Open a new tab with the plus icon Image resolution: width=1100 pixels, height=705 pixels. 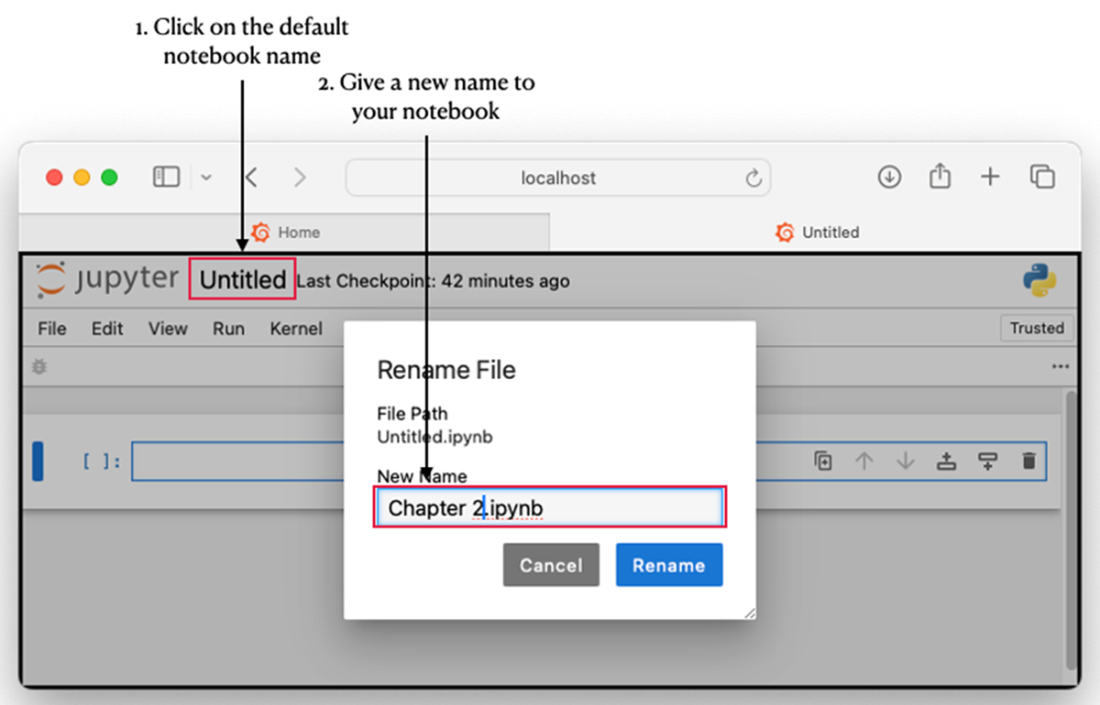[x=990, y=177]
